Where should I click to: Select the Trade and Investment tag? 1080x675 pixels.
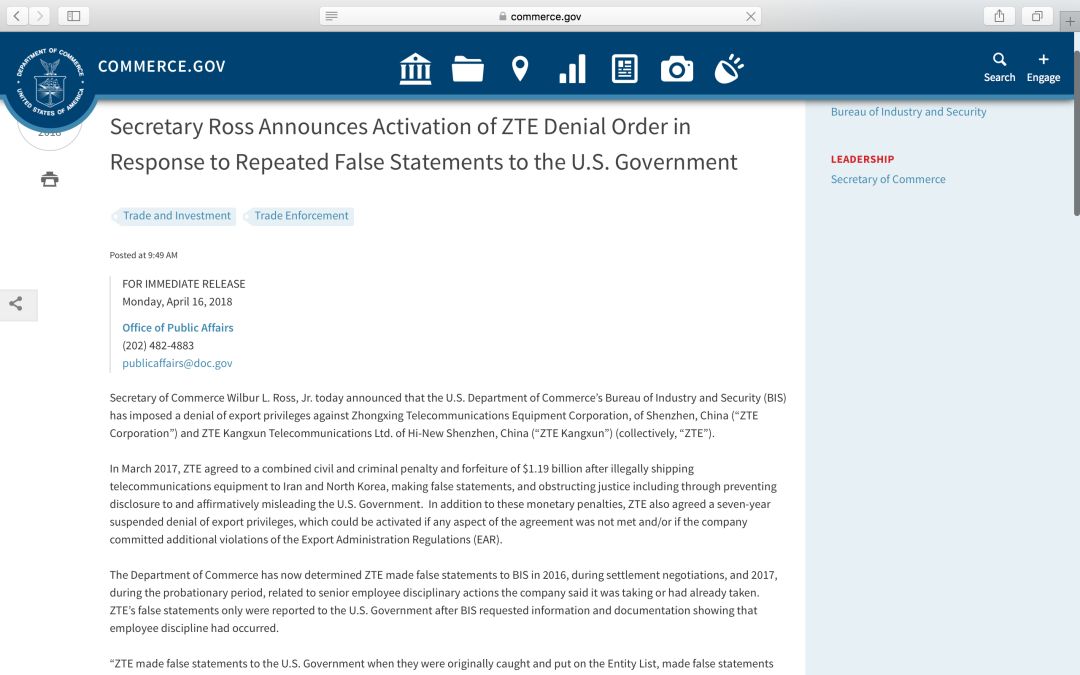(176, 216)
